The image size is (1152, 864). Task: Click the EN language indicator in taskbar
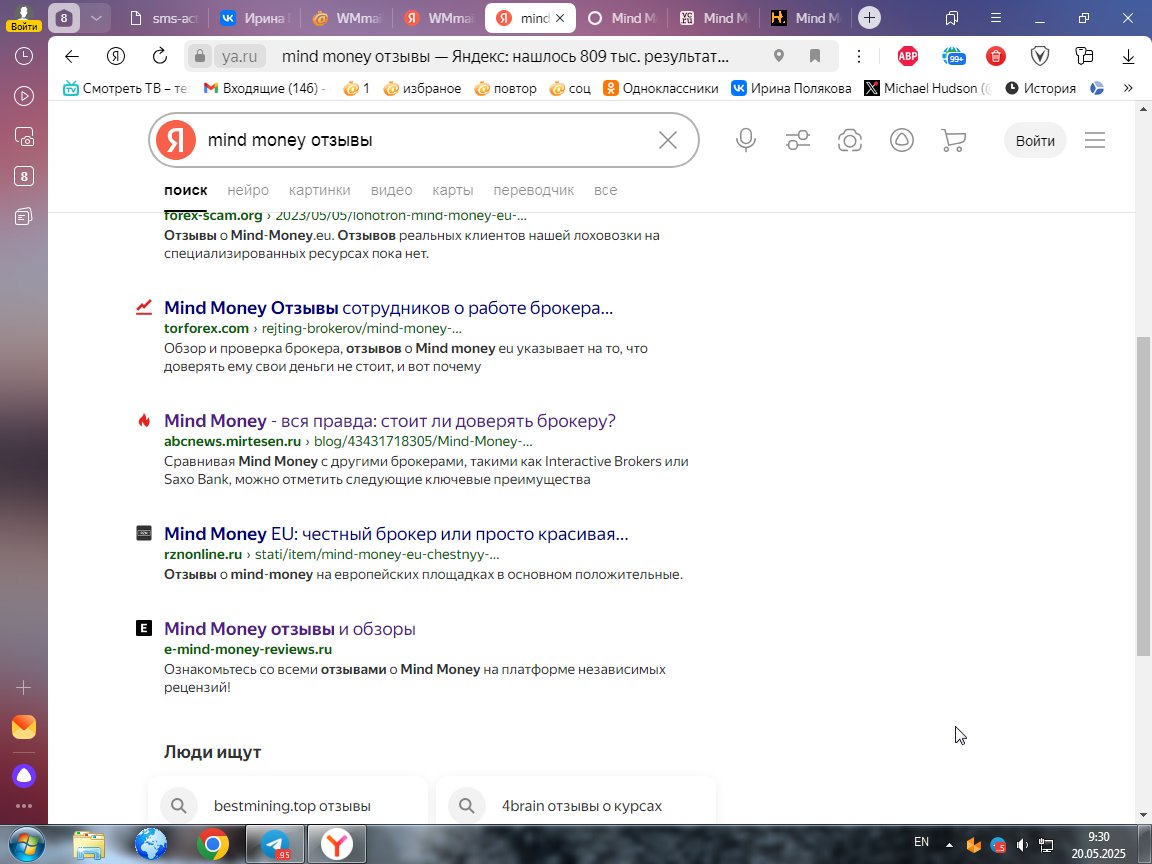point(921,842)
